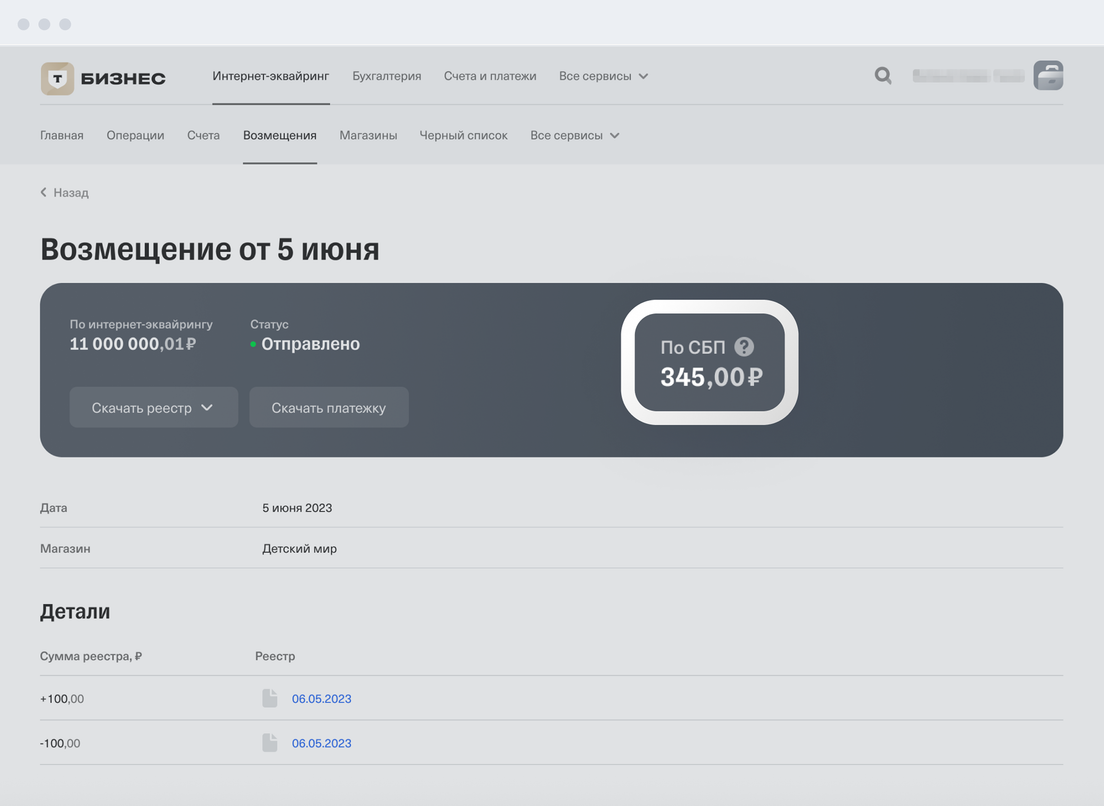Open the Главная tab

(62, 135)
